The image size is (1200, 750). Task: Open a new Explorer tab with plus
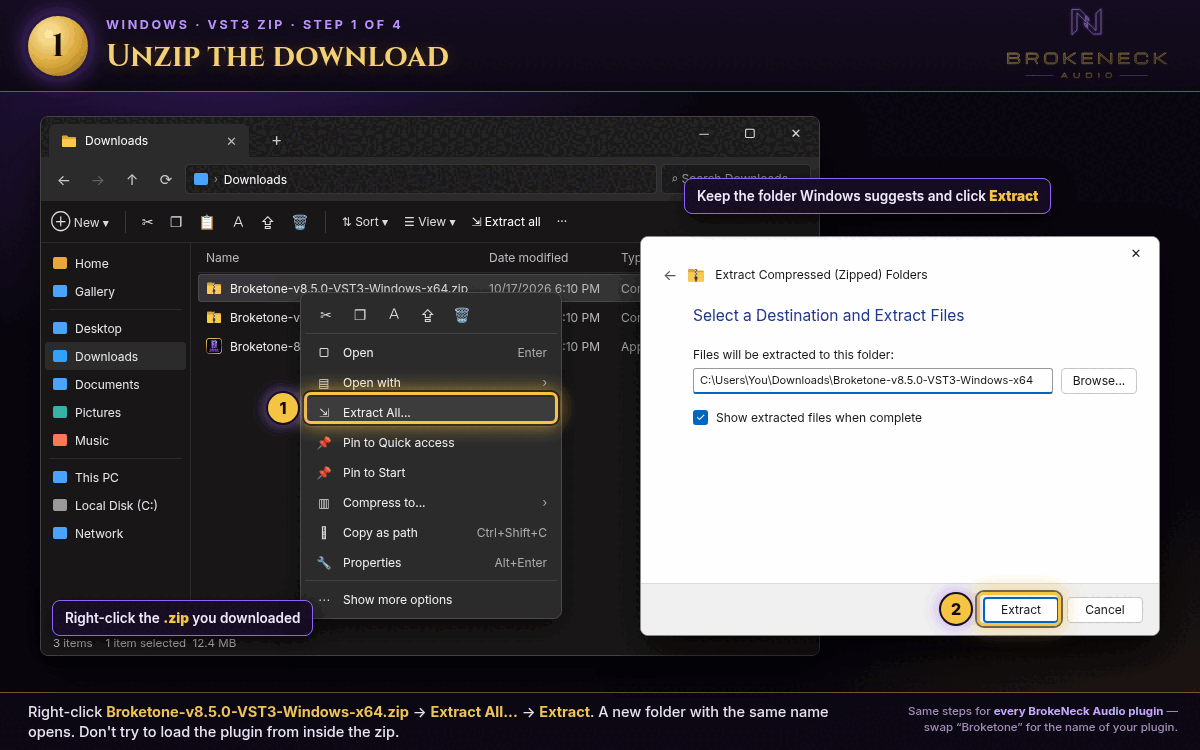(x=277, y=140)
